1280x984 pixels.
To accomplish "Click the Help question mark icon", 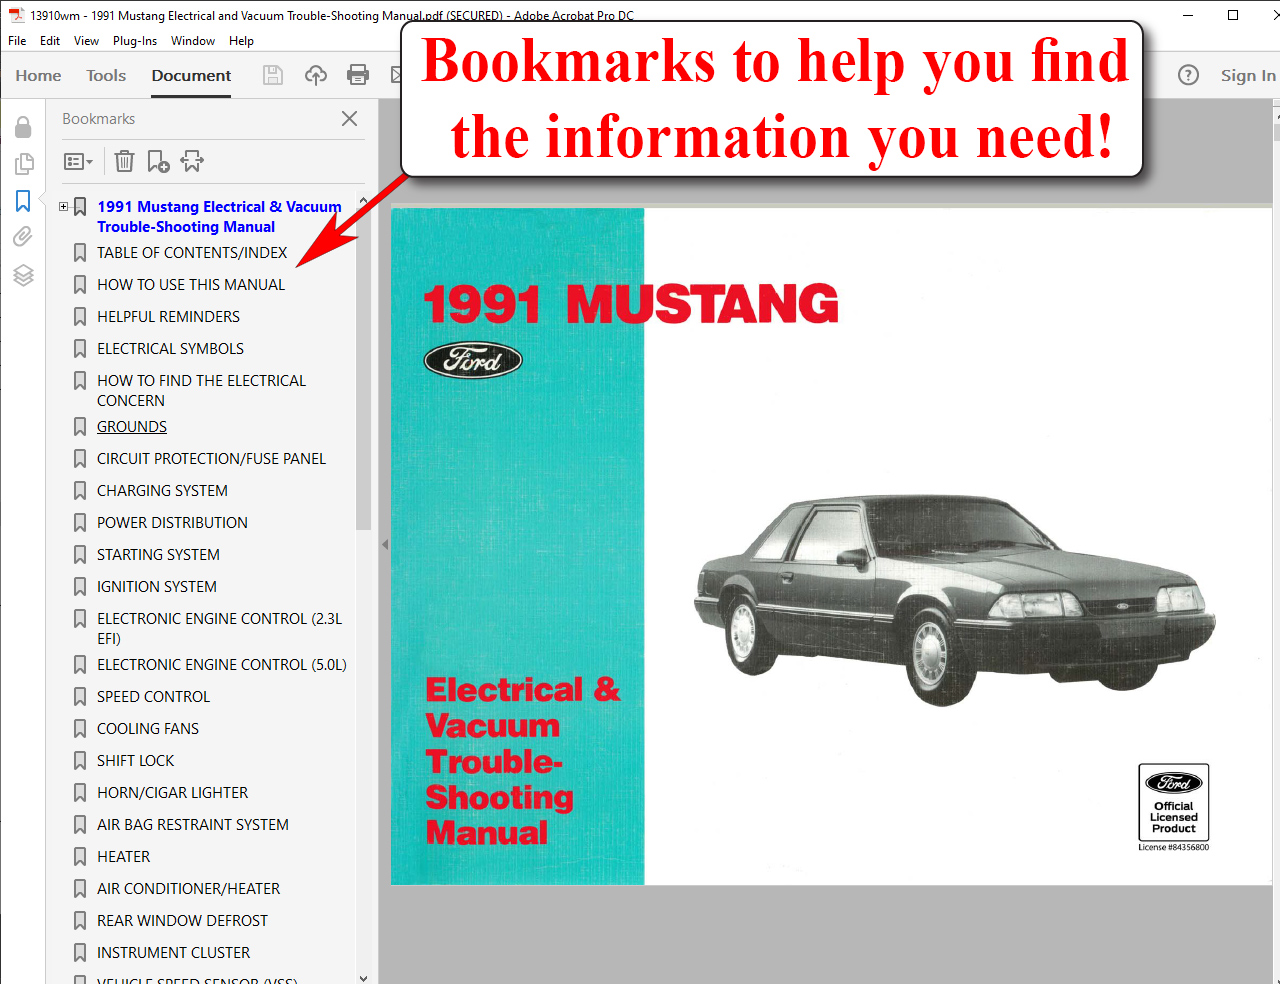I will click(1188, 75).
